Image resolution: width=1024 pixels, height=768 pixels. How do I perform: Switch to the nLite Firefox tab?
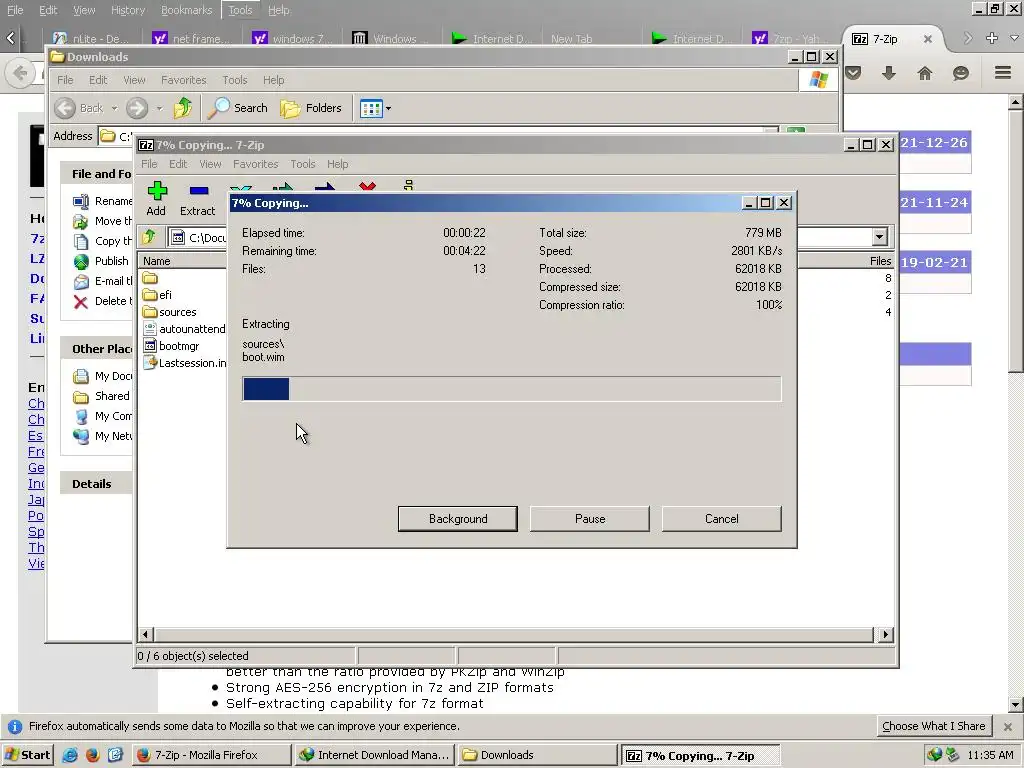coord(91,39)
